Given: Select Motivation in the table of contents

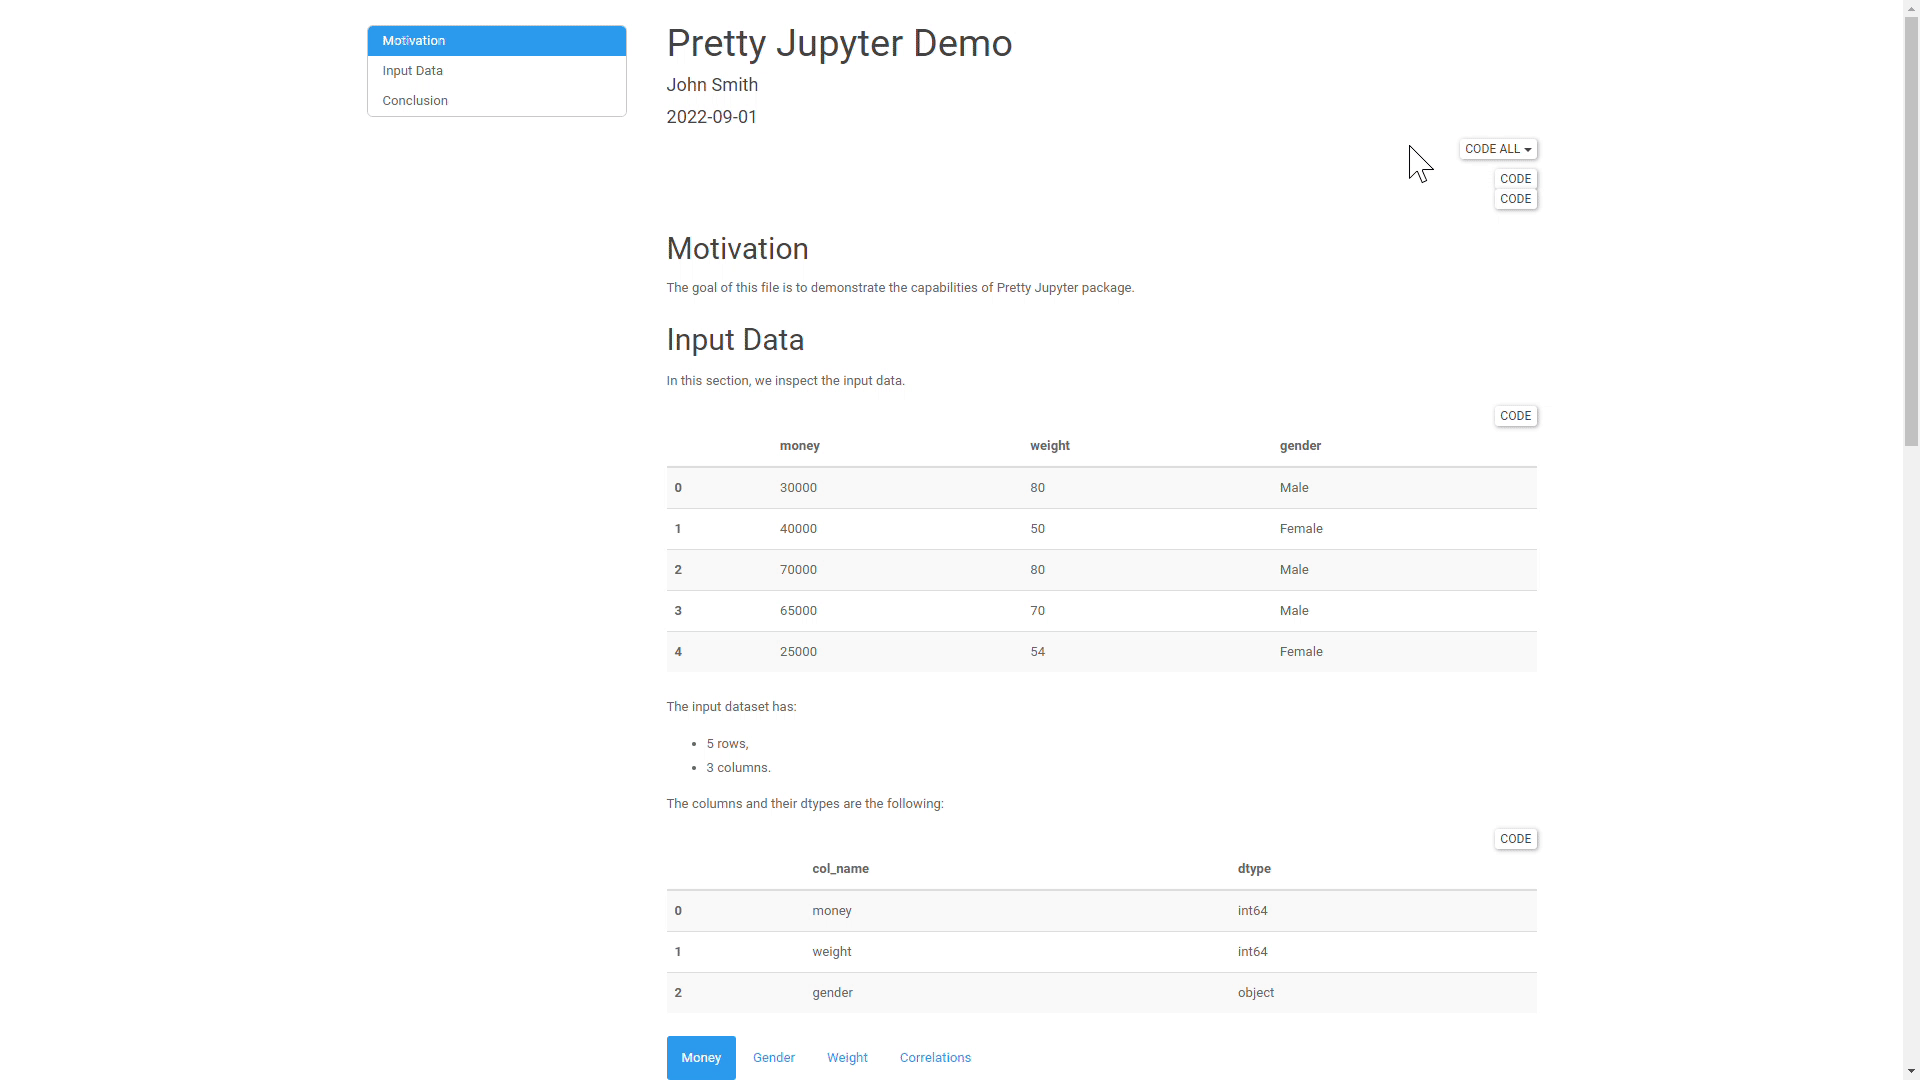Looking at the screenshot, I should (x=496, y=41).
